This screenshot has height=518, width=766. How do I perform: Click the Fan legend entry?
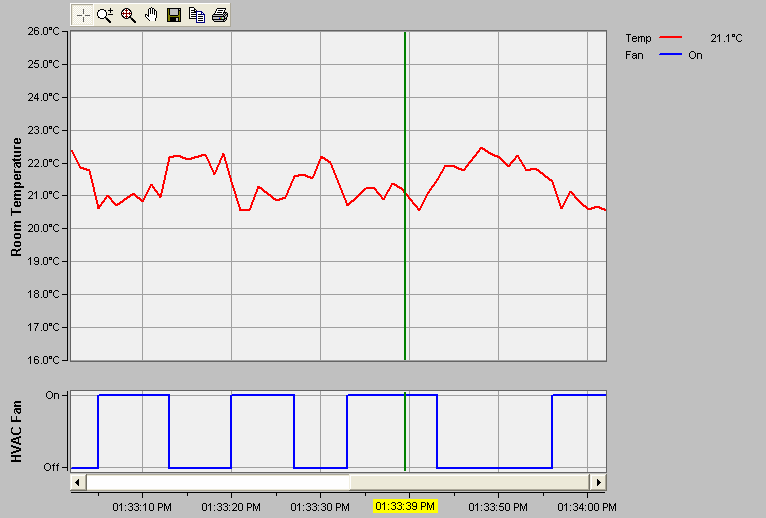634,55
